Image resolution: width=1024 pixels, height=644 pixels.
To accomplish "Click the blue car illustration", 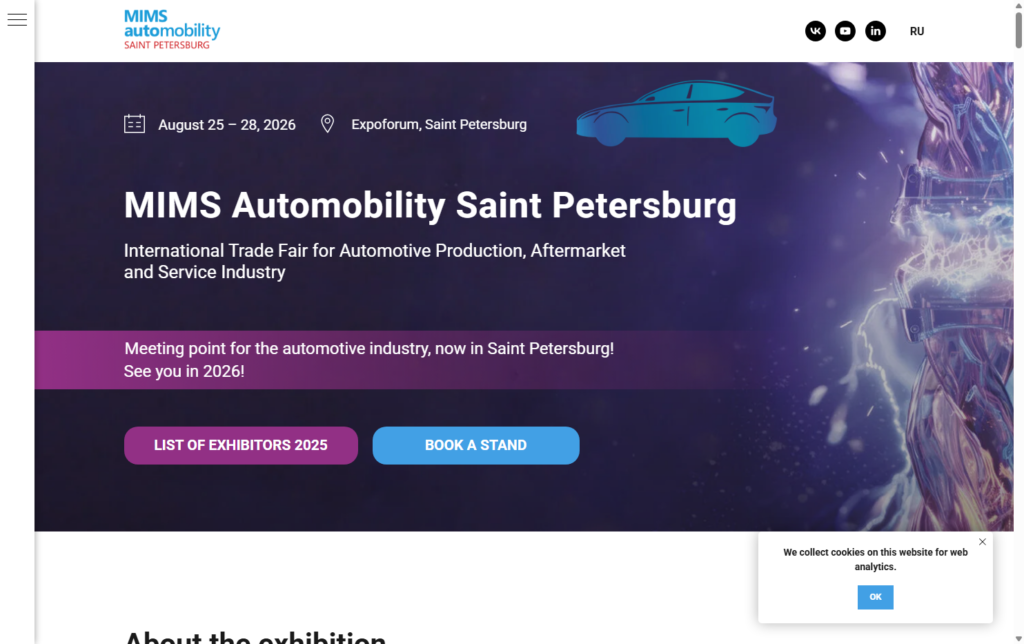I will click(676, 115).
